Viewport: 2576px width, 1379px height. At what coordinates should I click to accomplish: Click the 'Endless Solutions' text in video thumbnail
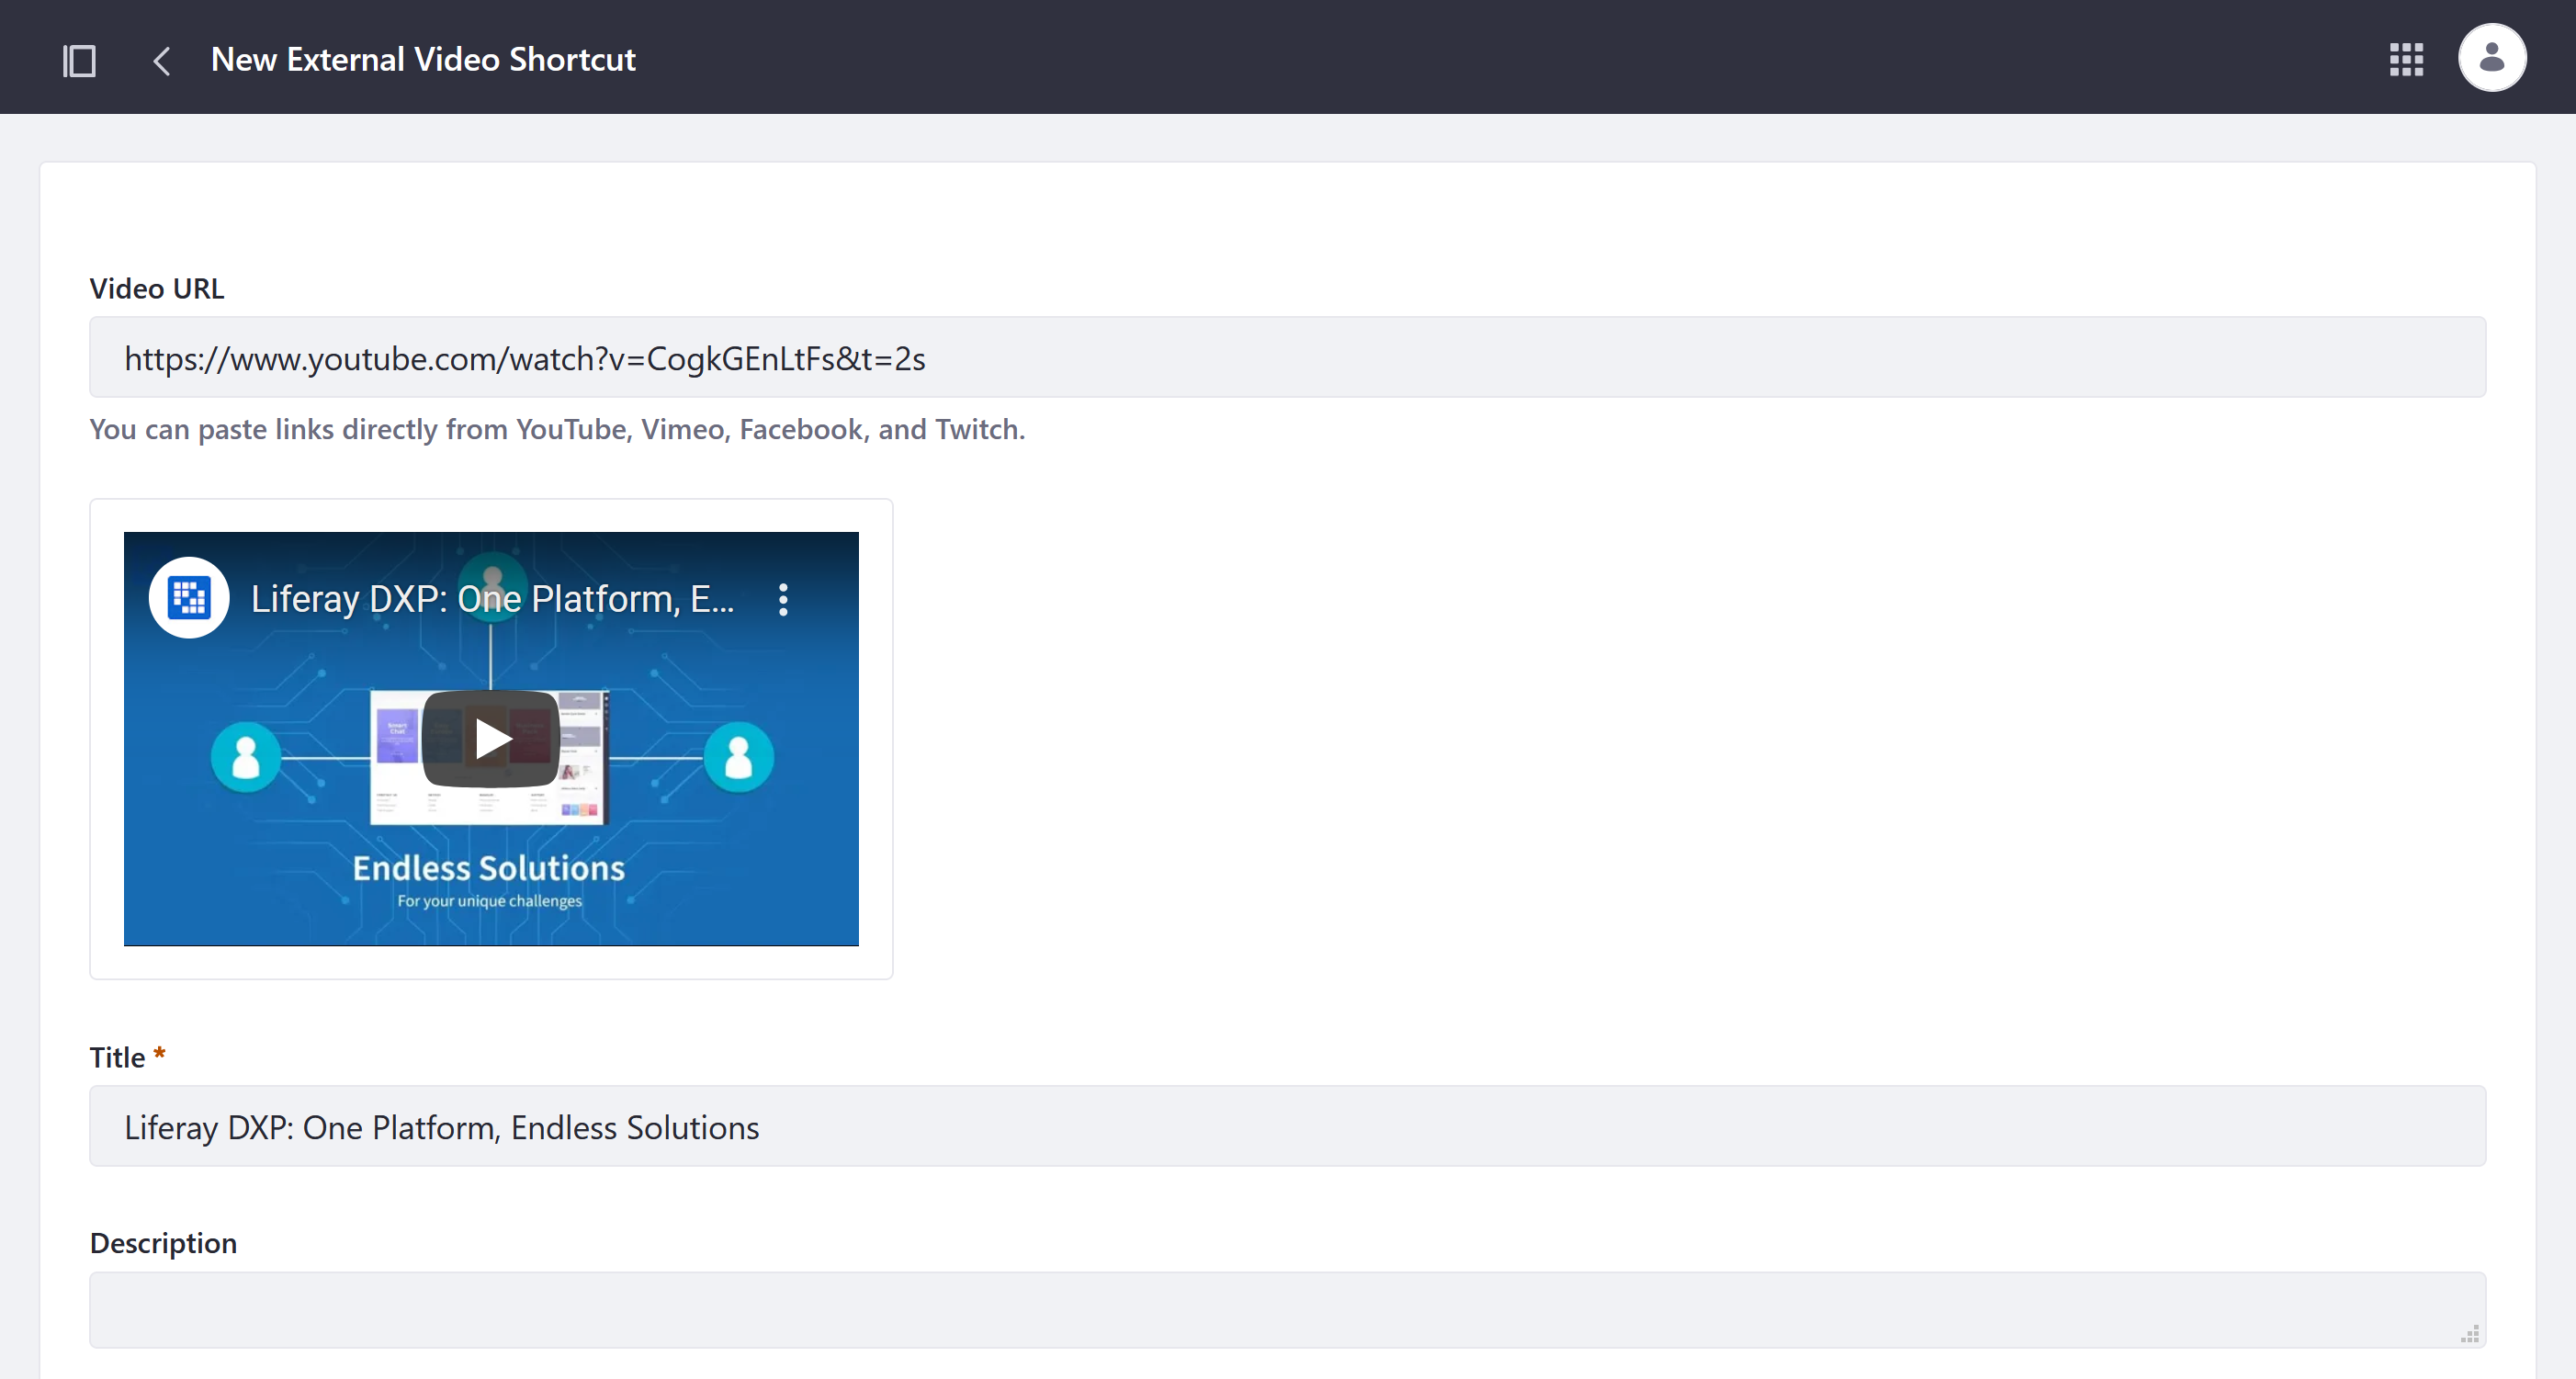click(489, 868)
